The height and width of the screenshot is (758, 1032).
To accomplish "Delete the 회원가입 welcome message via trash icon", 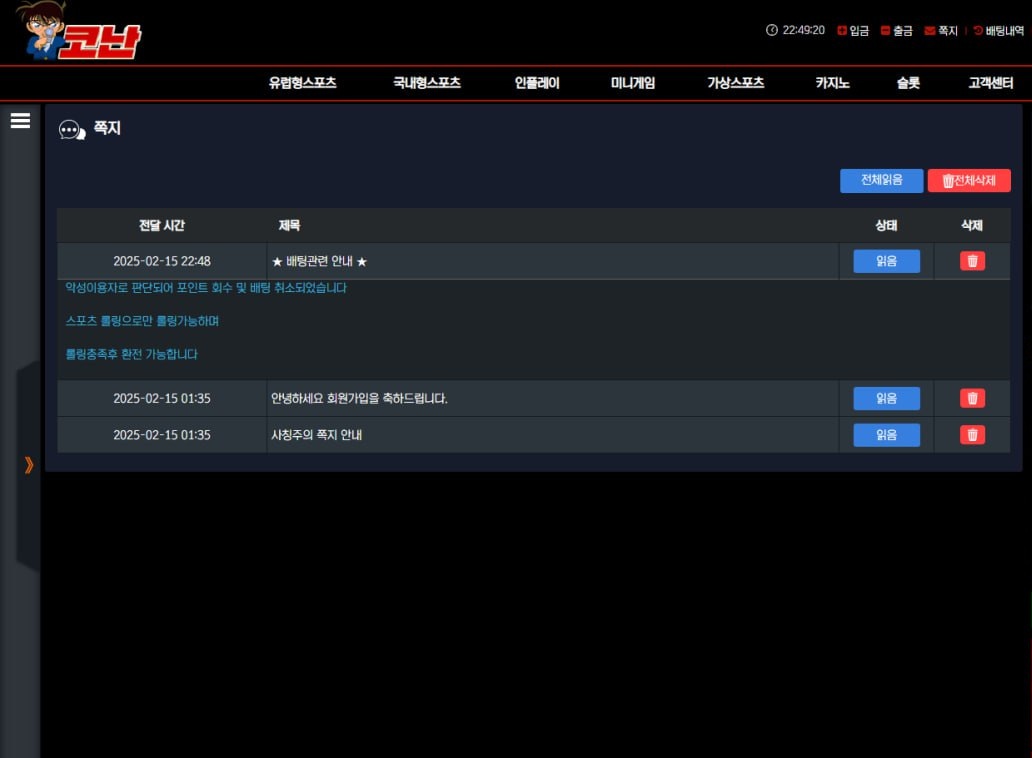I will [972, 398].
